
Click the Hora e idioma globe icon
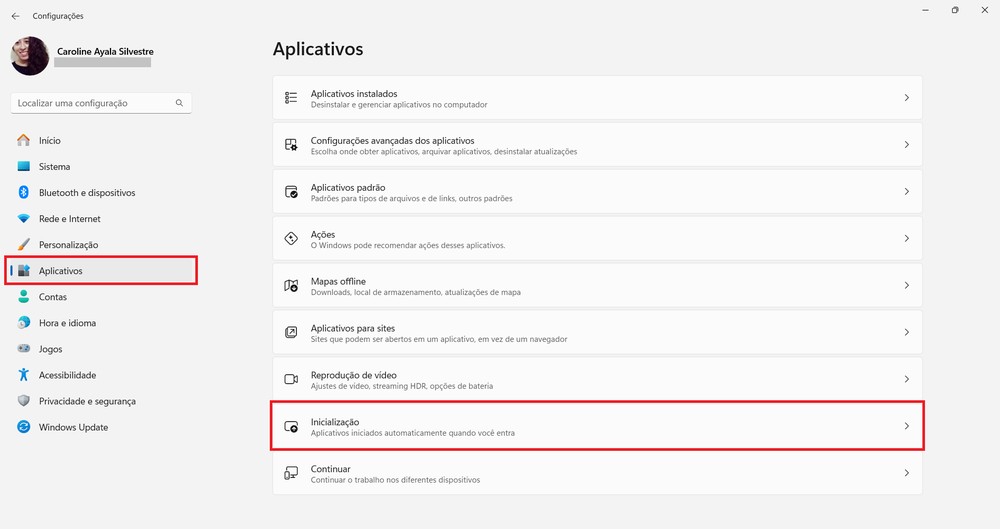pos(24,323)
